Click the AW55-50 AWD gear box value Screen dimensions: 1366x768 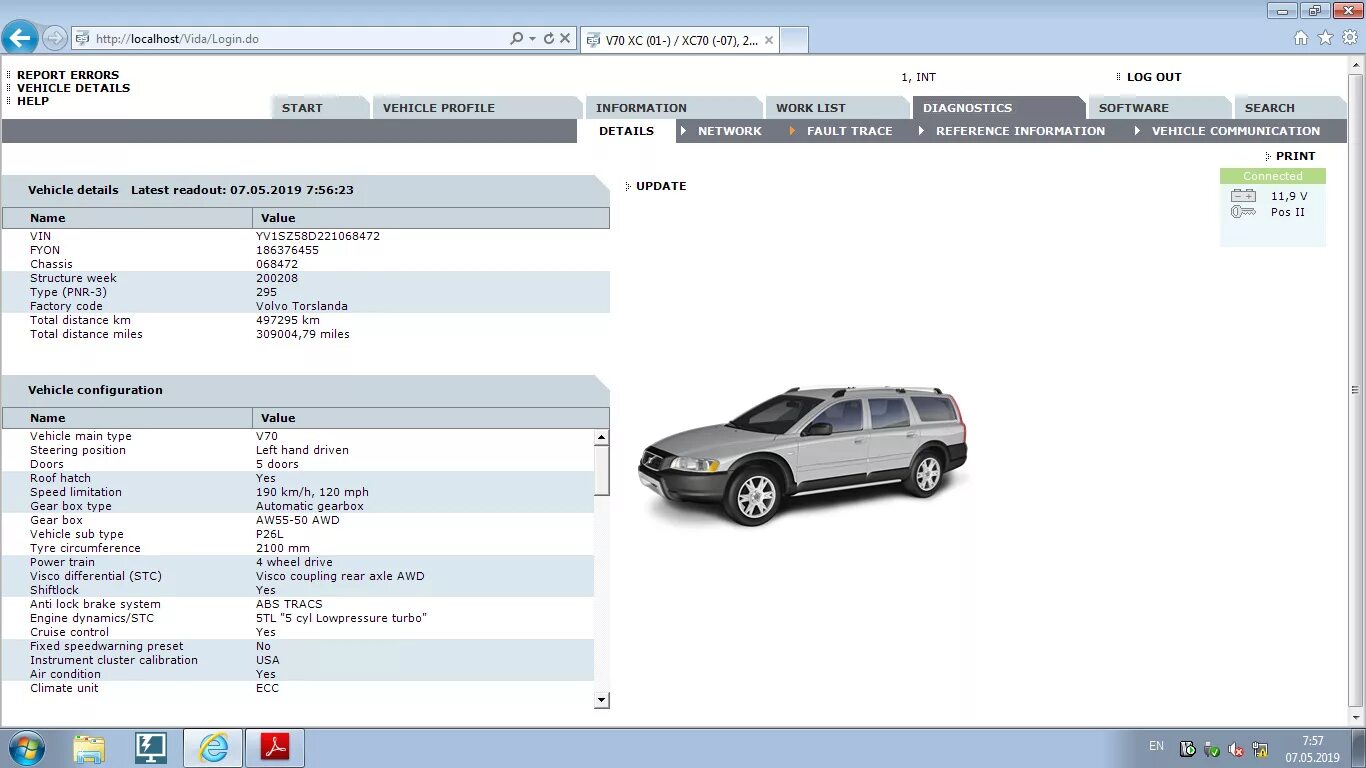coord(298,520)
